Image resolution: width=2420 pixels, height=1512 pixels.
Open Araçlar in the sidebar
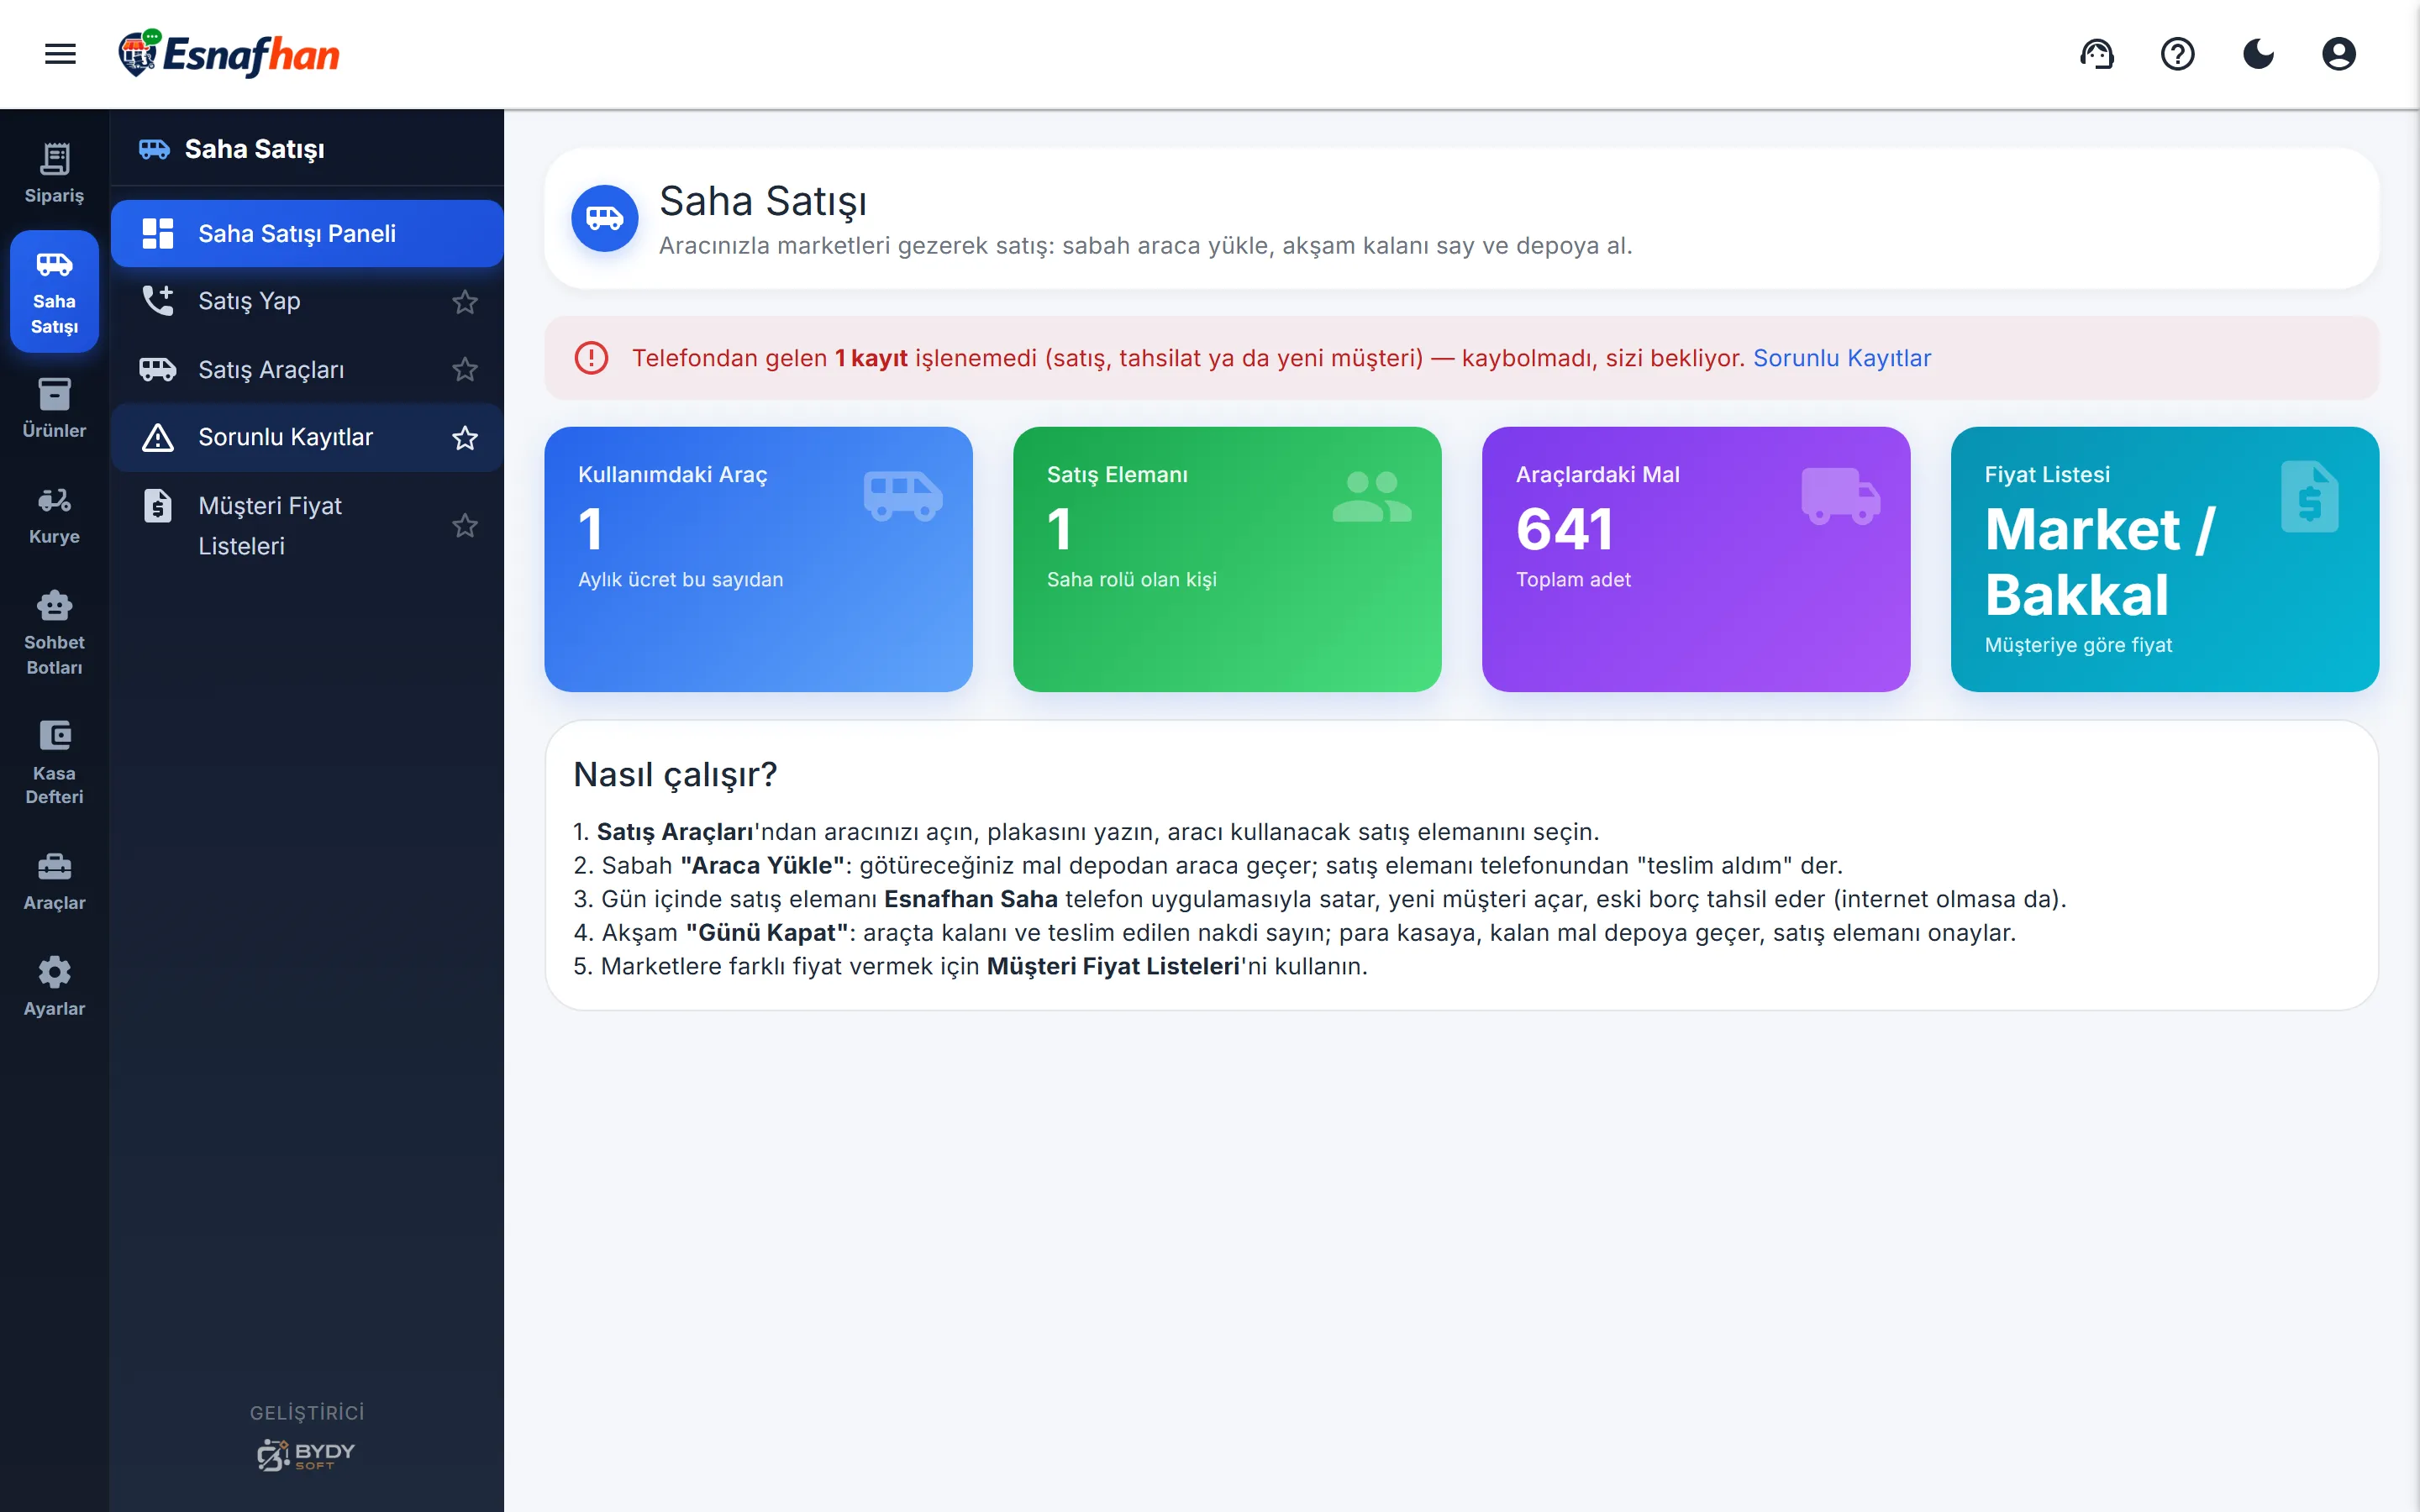point(54,881)
